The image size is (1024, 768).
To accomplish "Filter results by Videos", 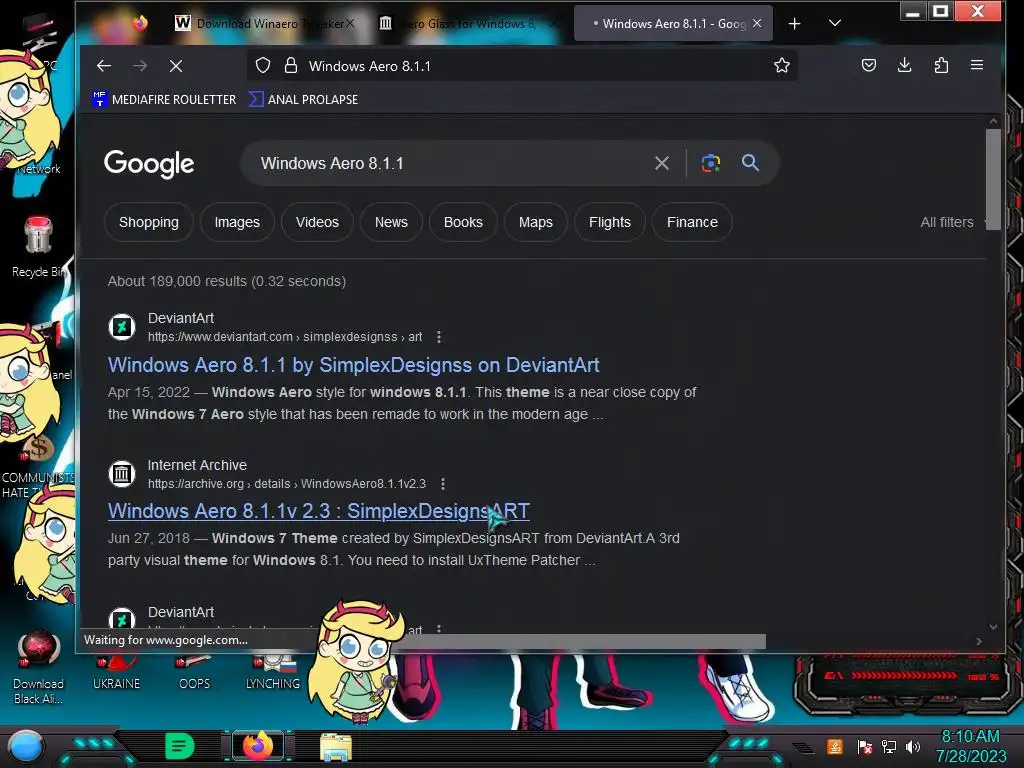I will coord(317,222).
